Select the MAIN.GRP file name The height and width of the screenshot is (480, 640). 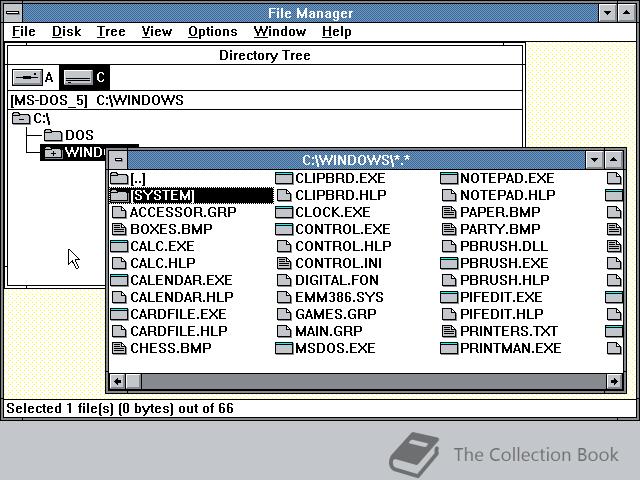(x=329, y=331)
